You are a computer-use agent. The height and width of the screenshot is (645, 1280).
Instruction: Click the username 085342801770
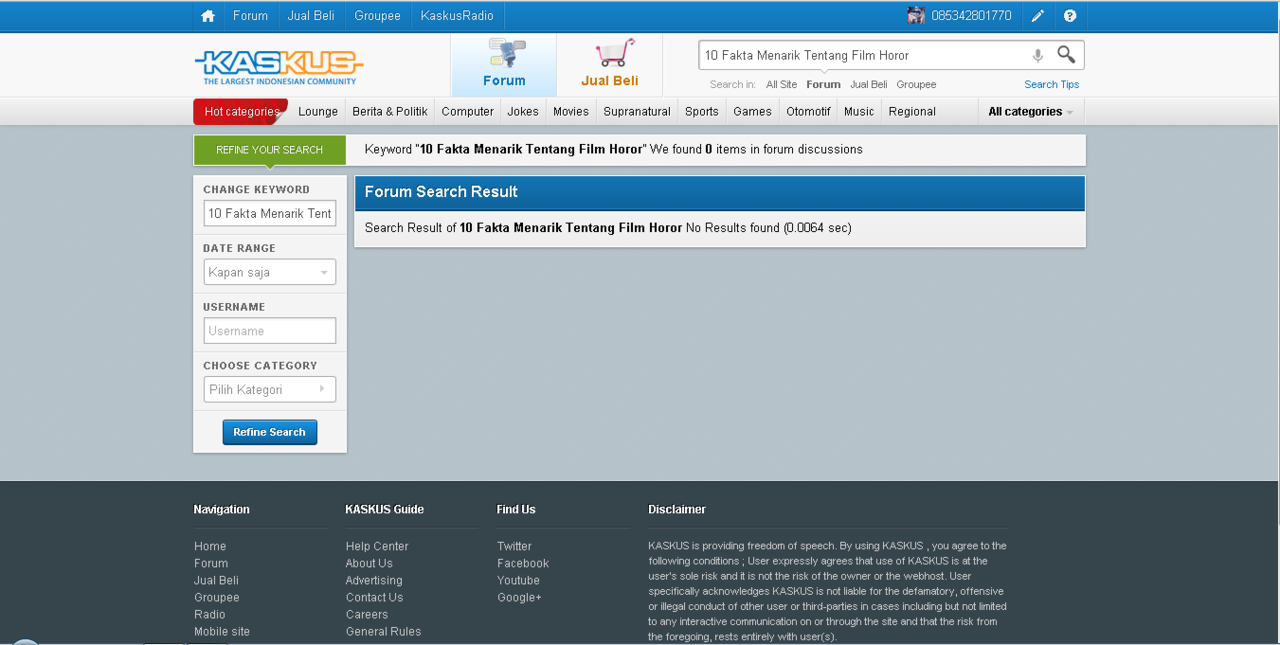click(x=971, y=16)
